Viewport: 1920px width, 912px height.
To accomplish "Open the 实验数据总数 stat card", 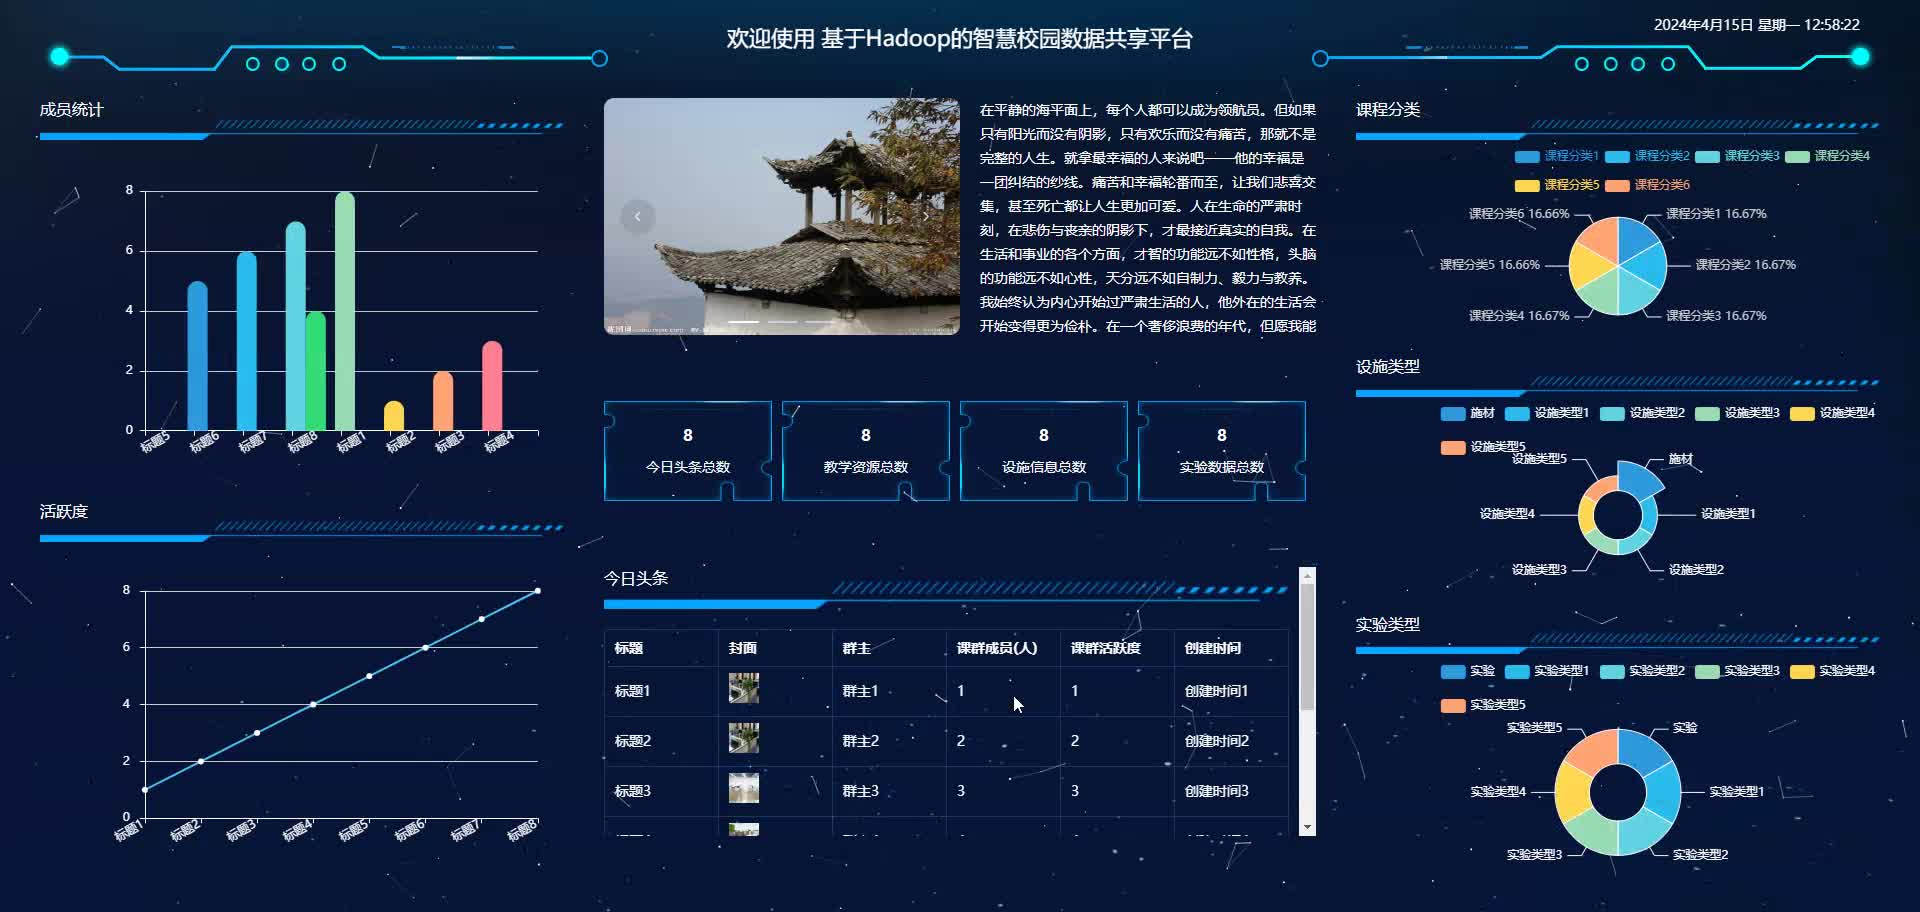I will tap(1222, 451).
